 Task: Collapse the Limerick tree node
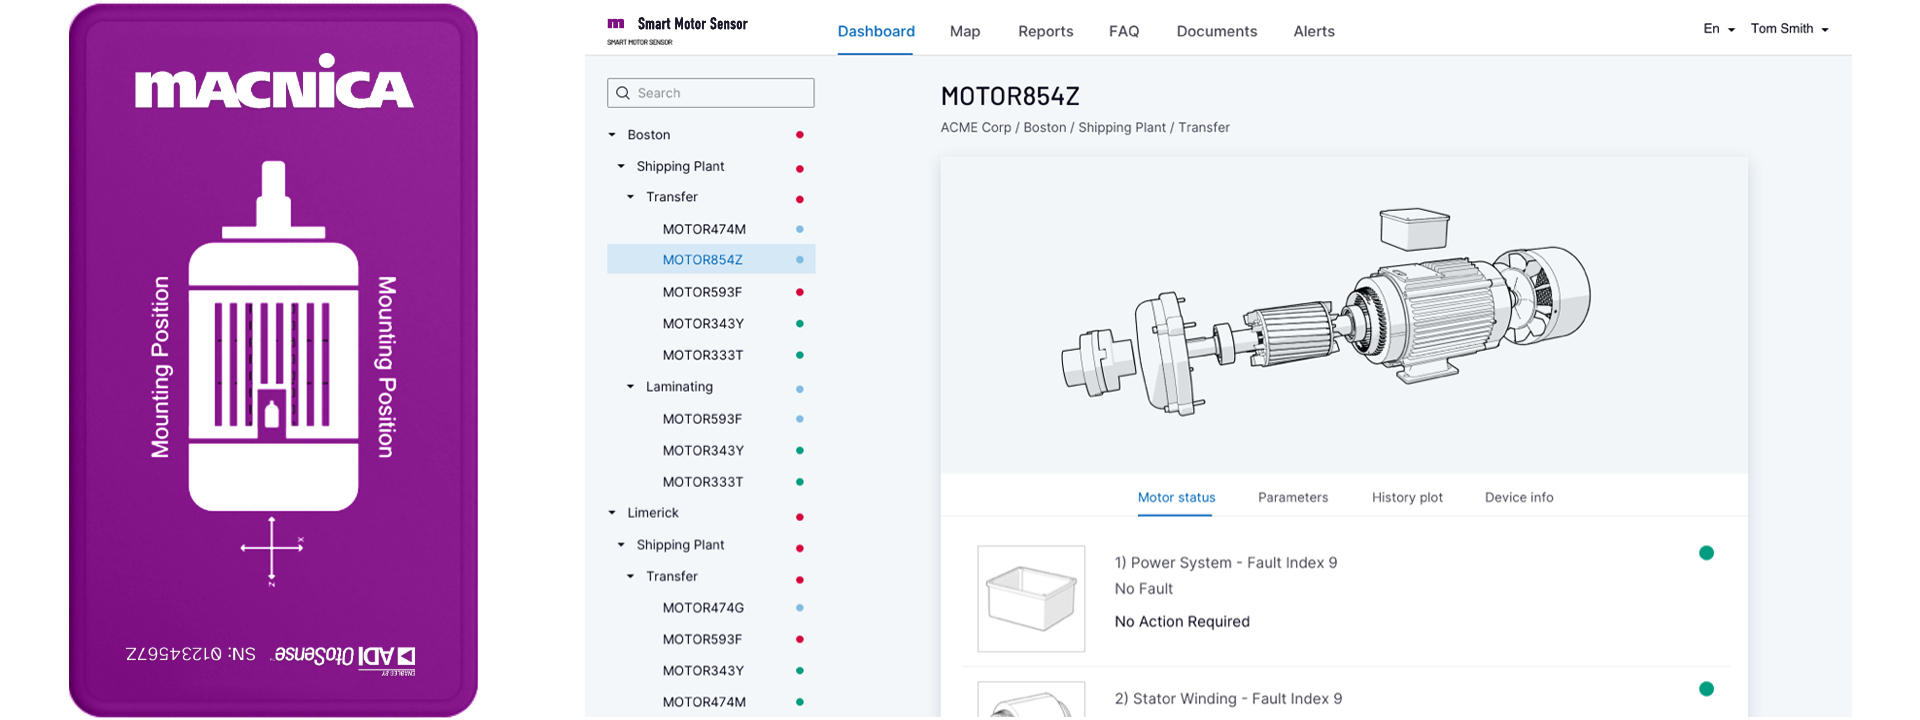click(612, 513)
